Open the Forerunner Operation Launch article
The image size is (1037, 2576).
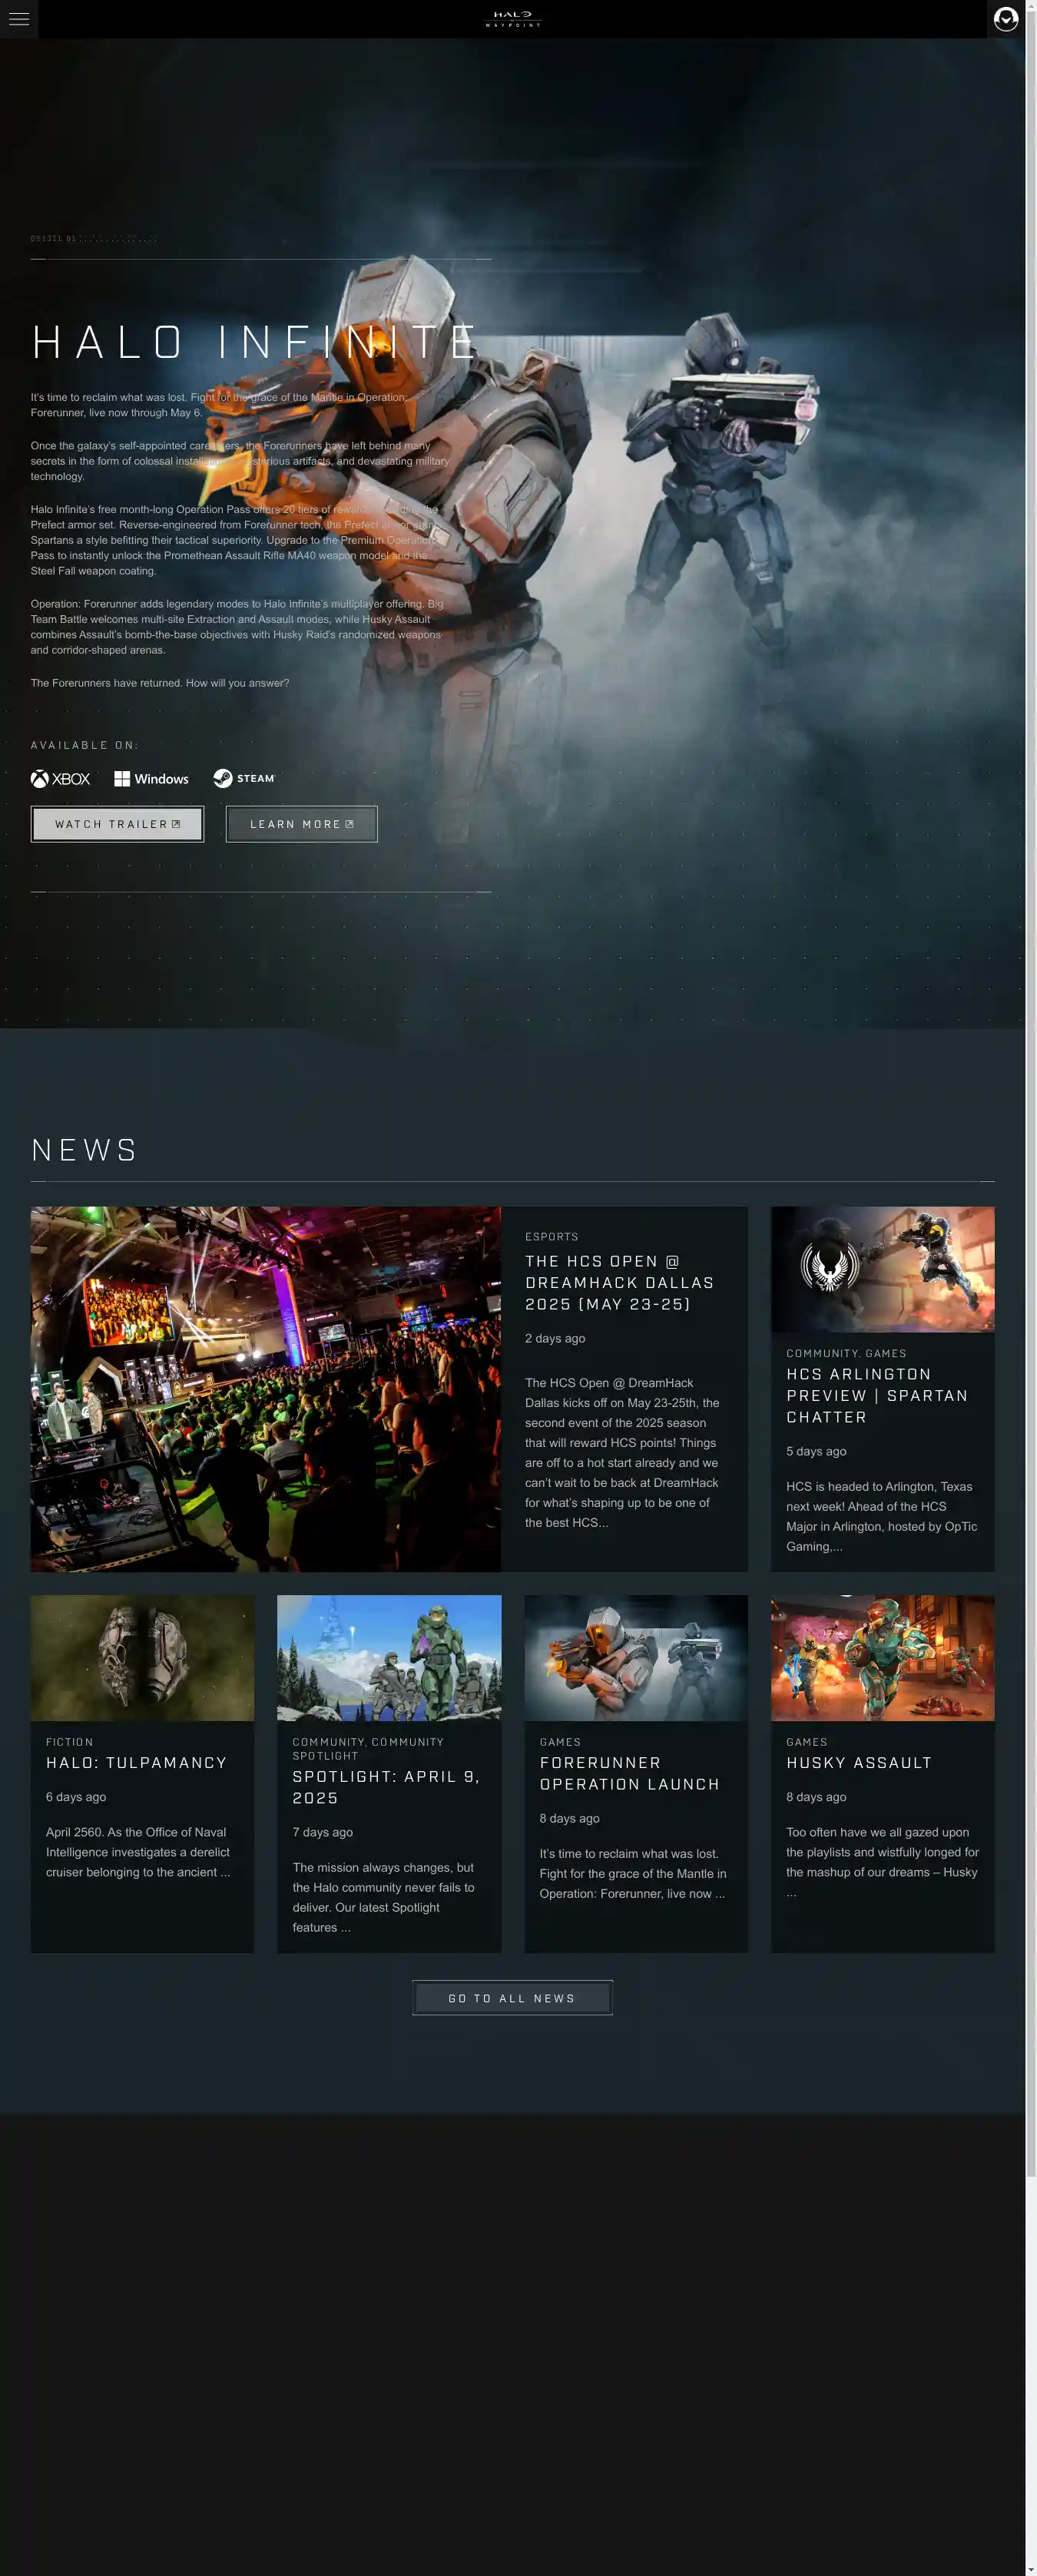point(629,1774)
